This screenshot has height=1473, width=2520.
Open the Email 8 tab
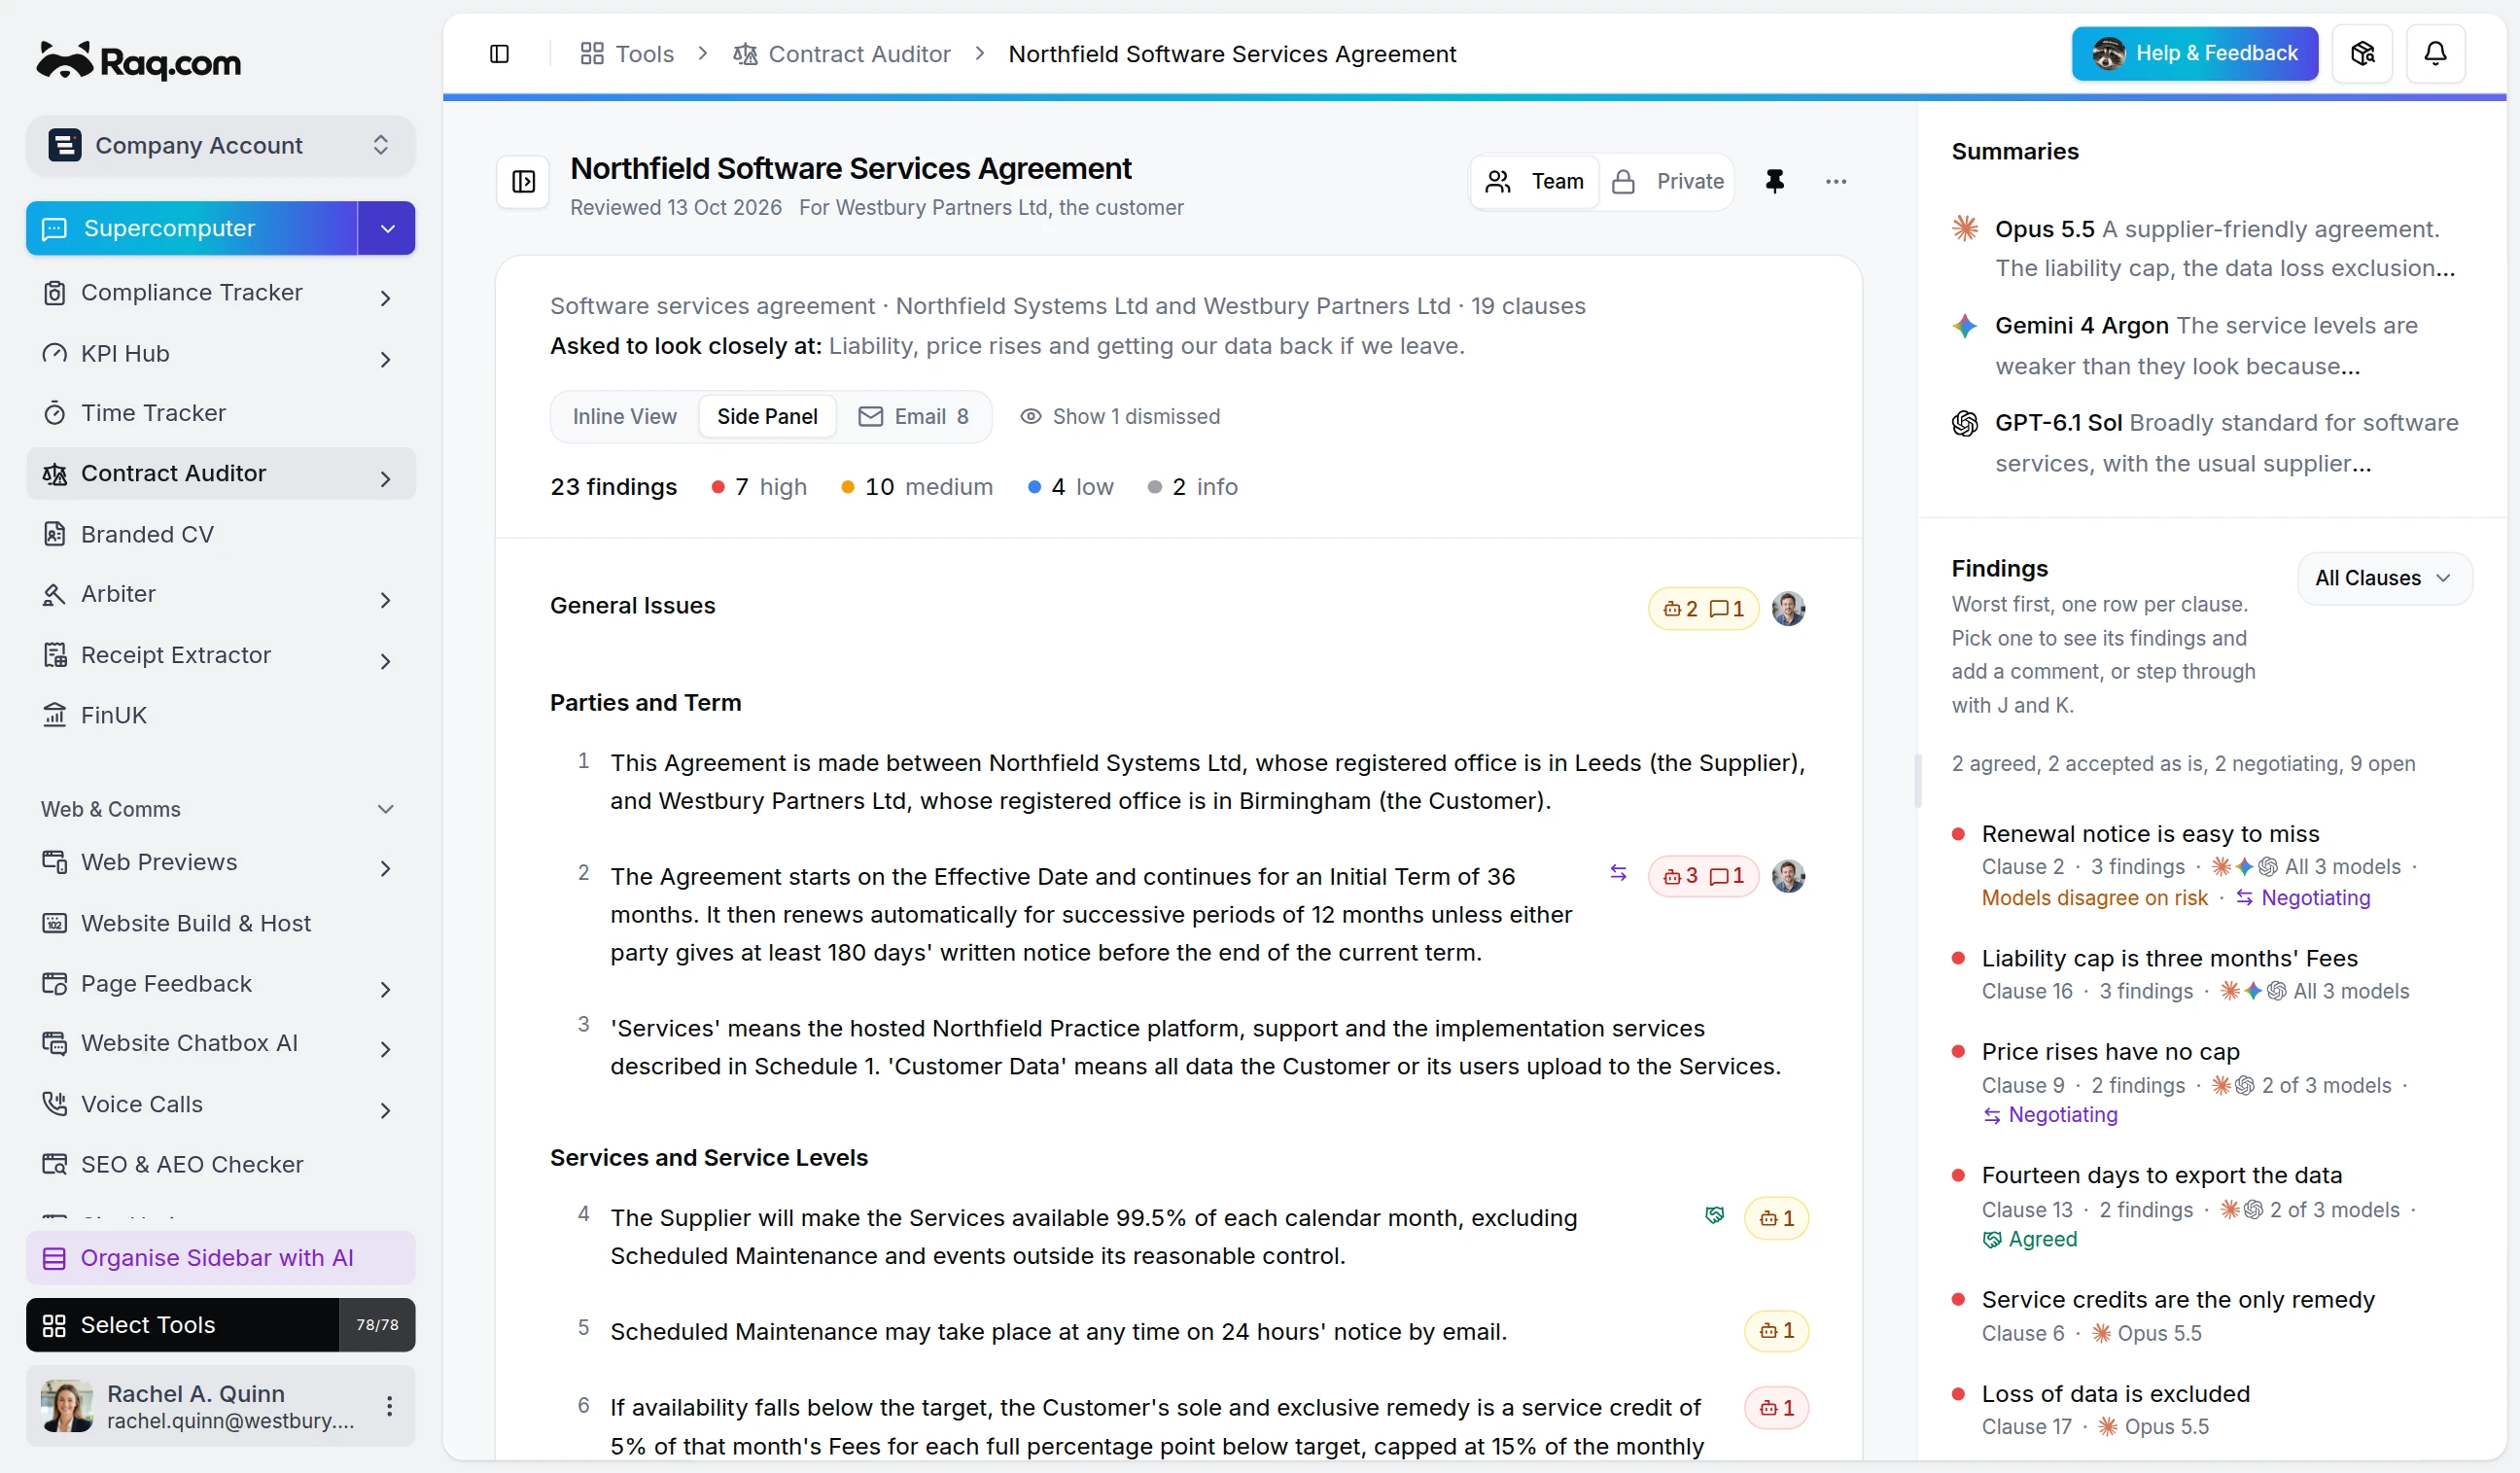[x=914, y=417]
